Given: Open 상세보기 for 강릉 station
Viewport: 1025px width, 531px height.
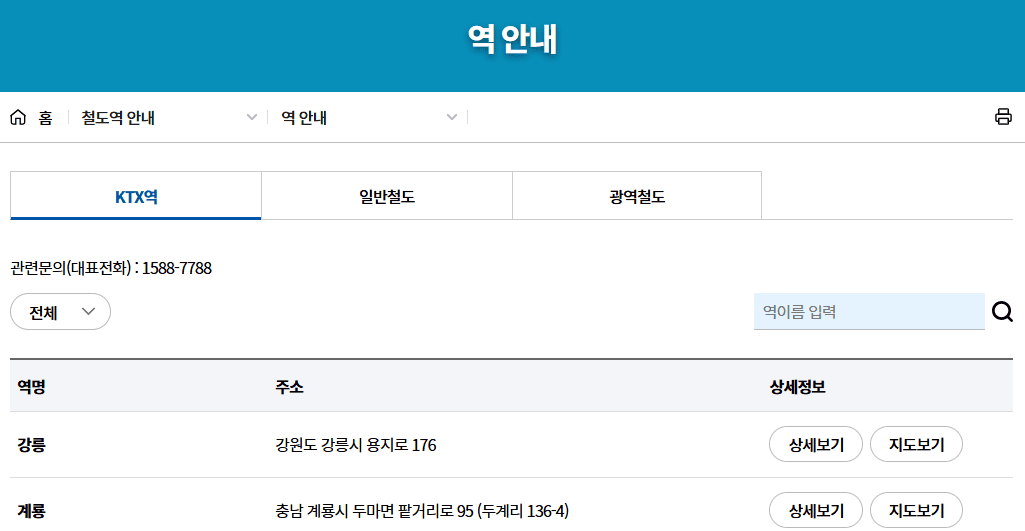Looking at the screenshot, I should coord(816,445).
